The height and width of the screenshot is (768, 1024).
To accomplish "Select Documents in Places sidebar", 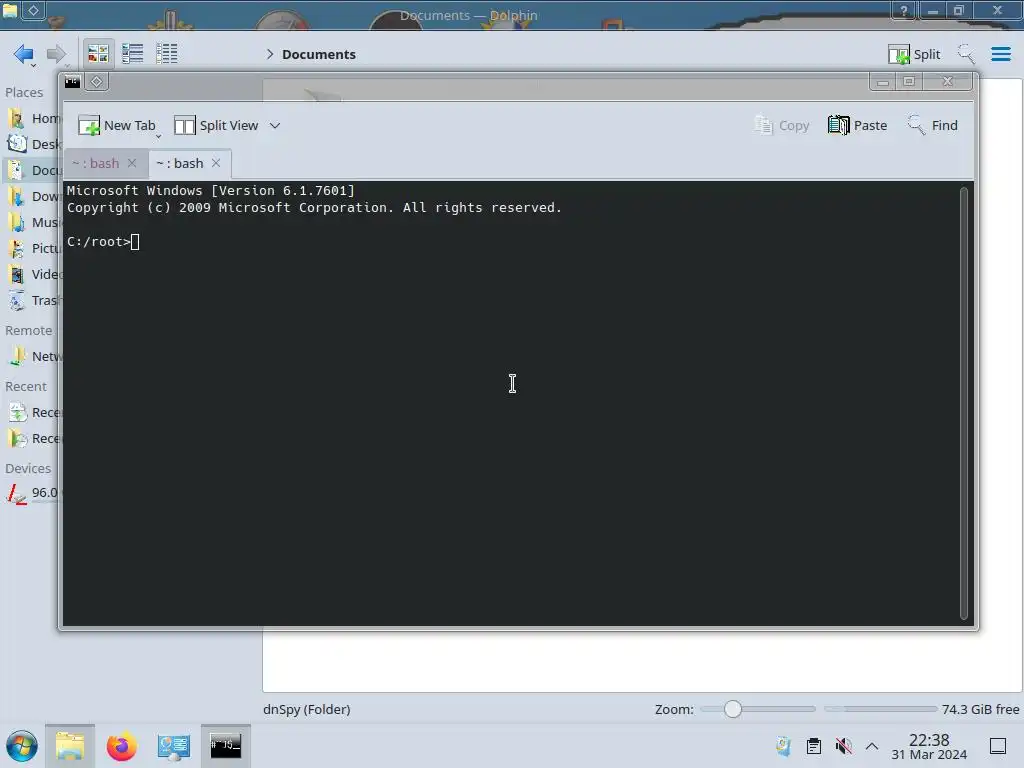I will (x=35, y=170).
